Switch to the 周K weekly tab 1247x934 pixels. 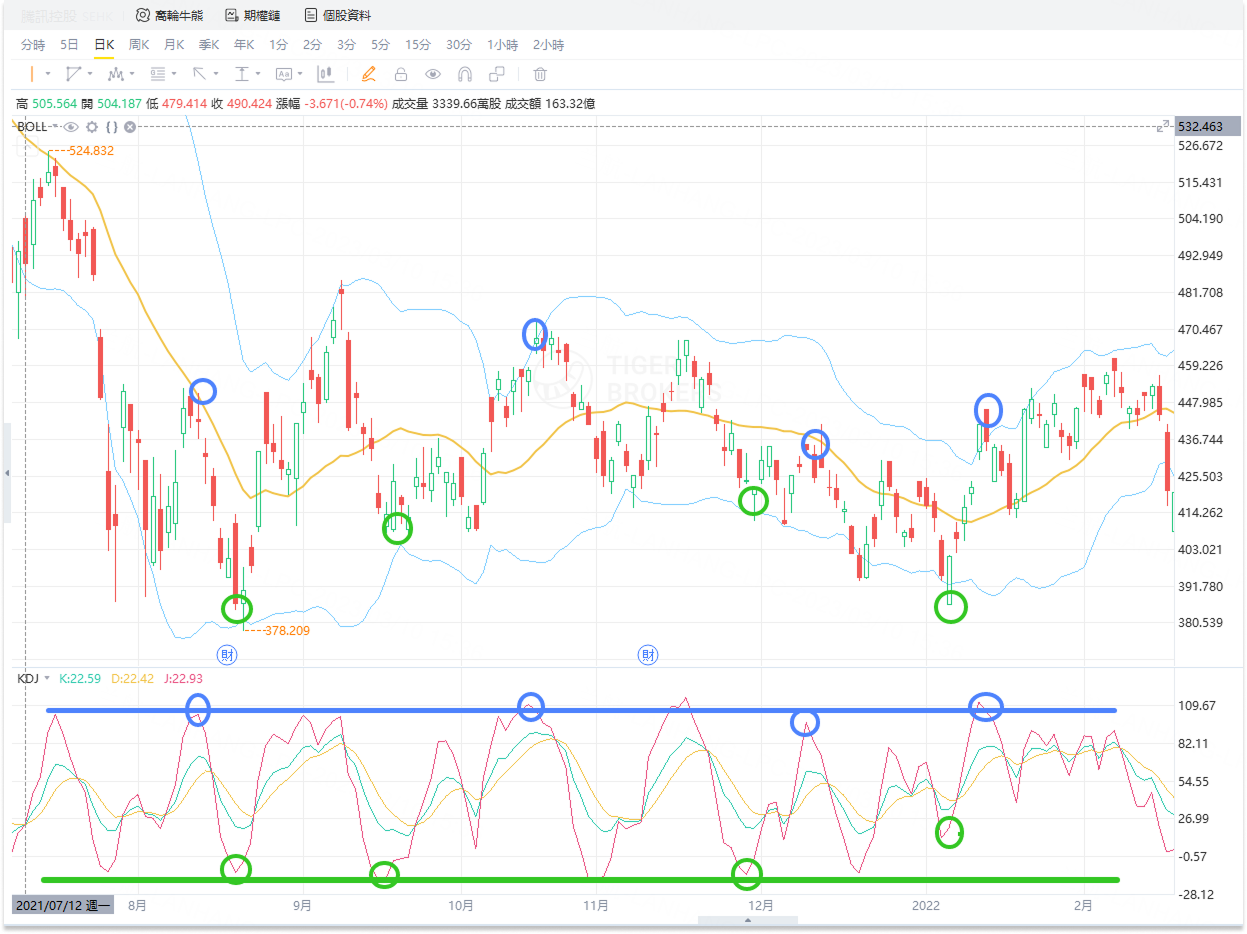139,45
